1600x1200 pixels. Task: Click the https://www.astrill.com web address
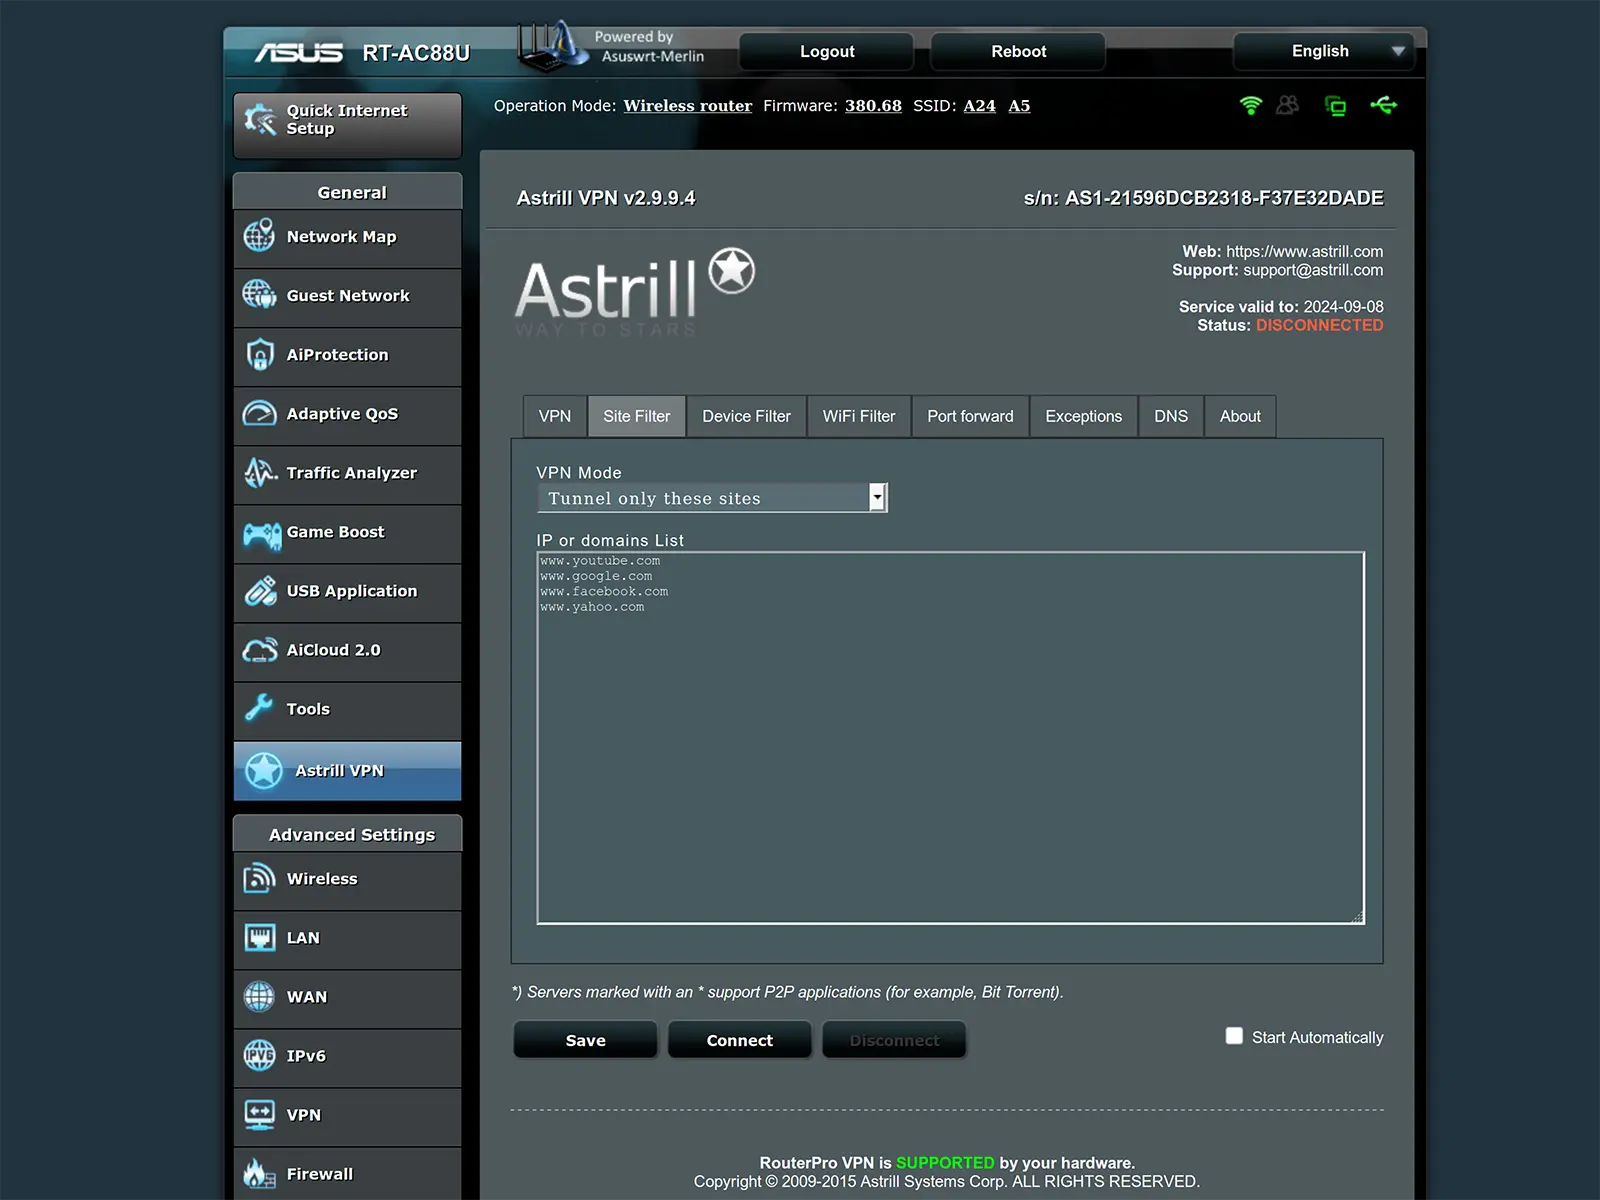[1305, 251]
